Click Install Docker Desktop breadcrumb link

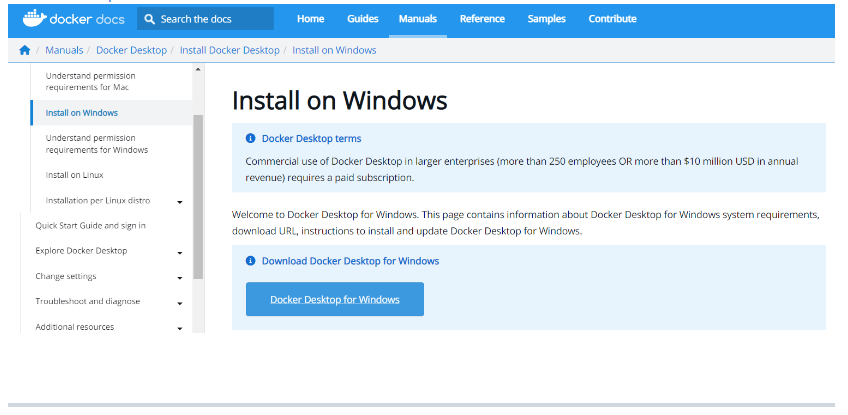tap(229, 50)
